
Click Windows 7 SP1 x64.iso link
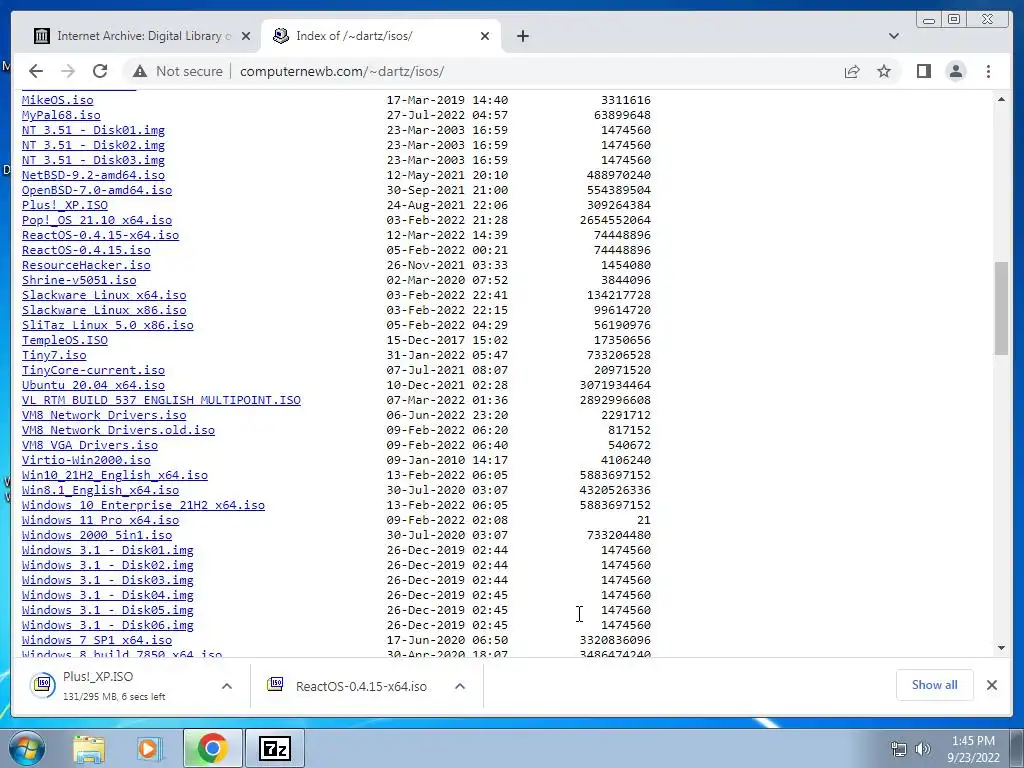pyautogui.click(x=97, y=641)
